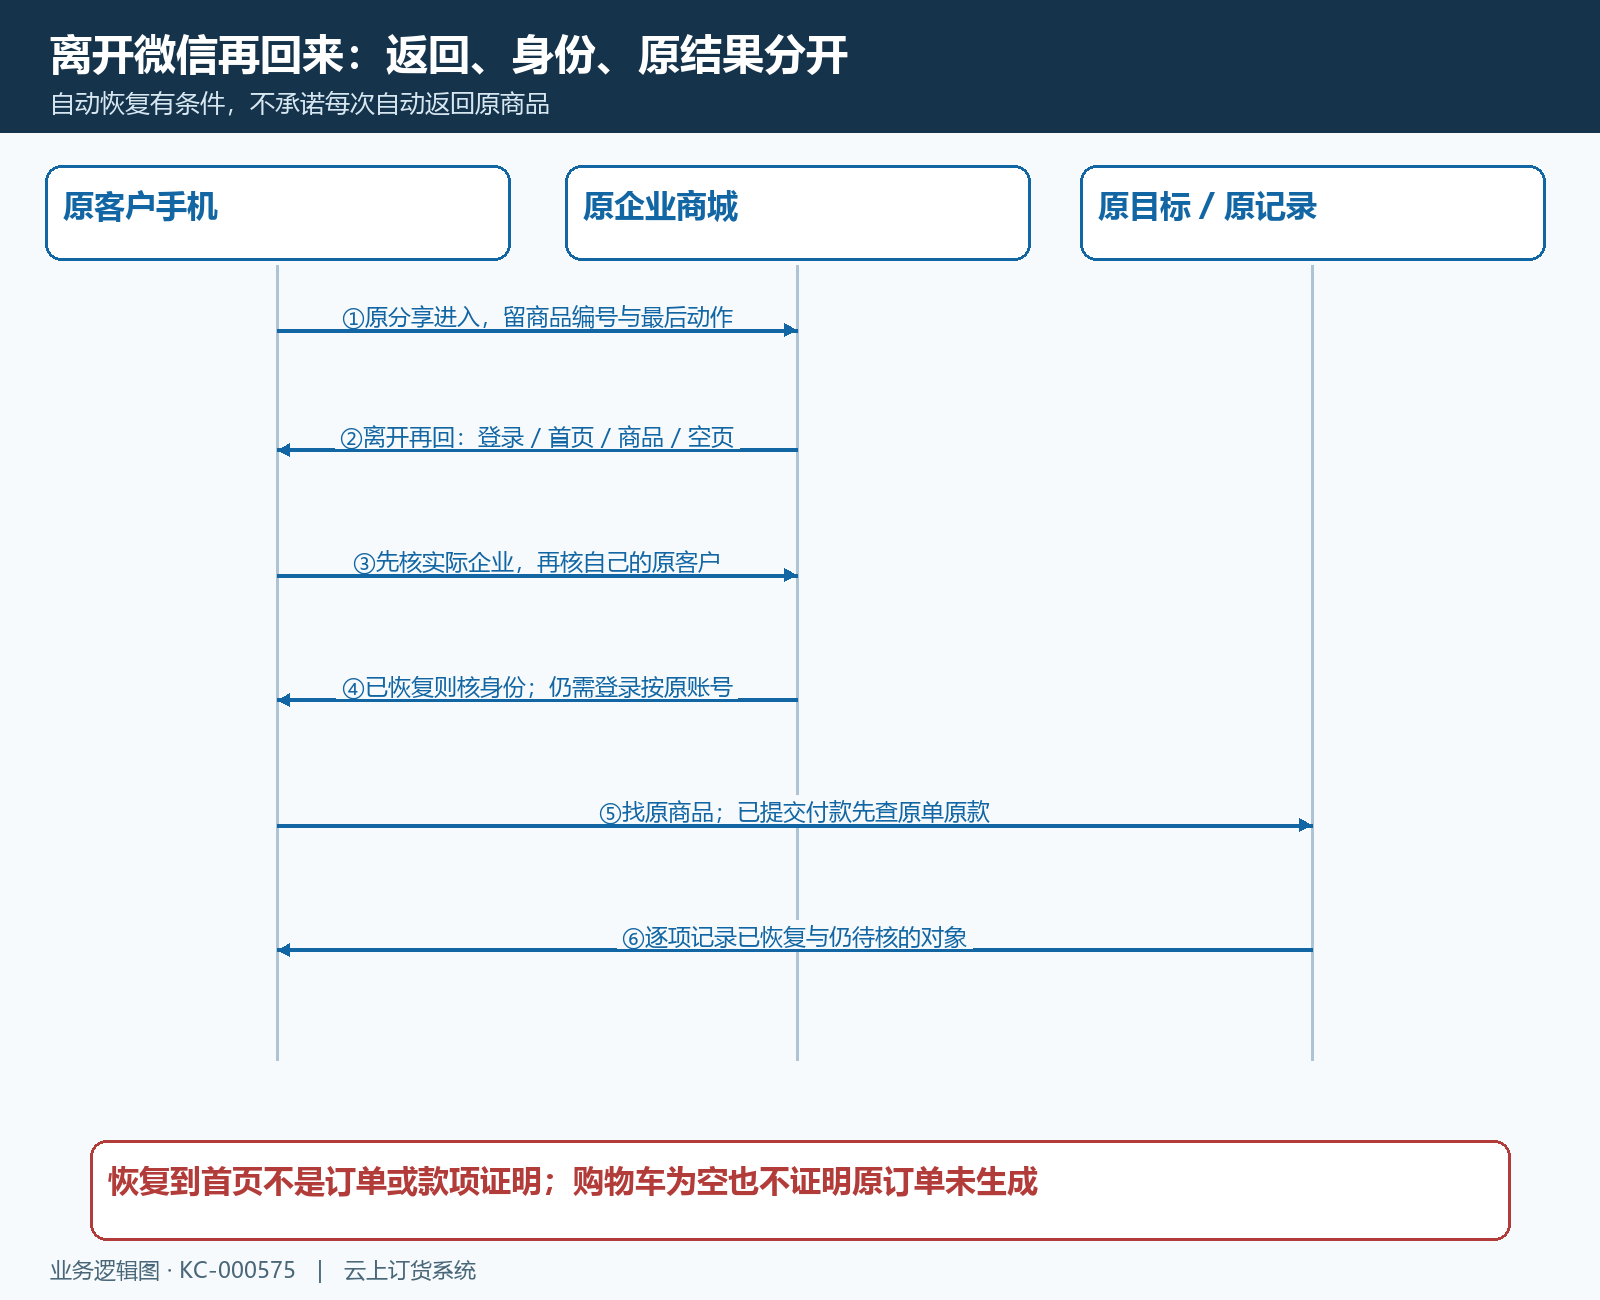
Task: Select the 原目标 / 原记录 participant box
Action: (x=1313, y=213)
